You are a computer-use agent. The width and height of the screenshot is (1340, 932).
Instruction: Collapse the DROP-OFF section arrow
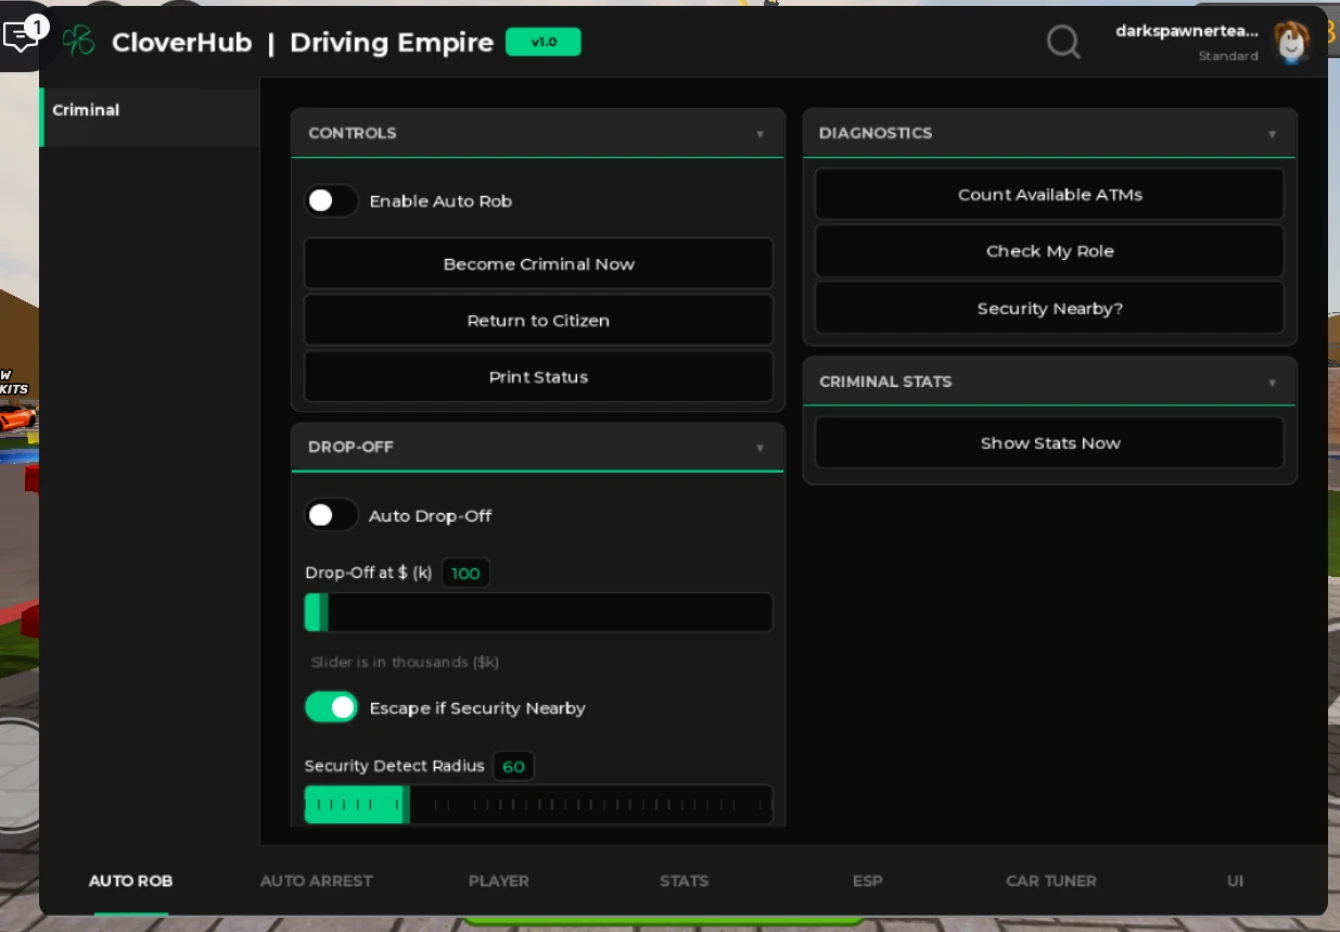(x=760, y=448)
